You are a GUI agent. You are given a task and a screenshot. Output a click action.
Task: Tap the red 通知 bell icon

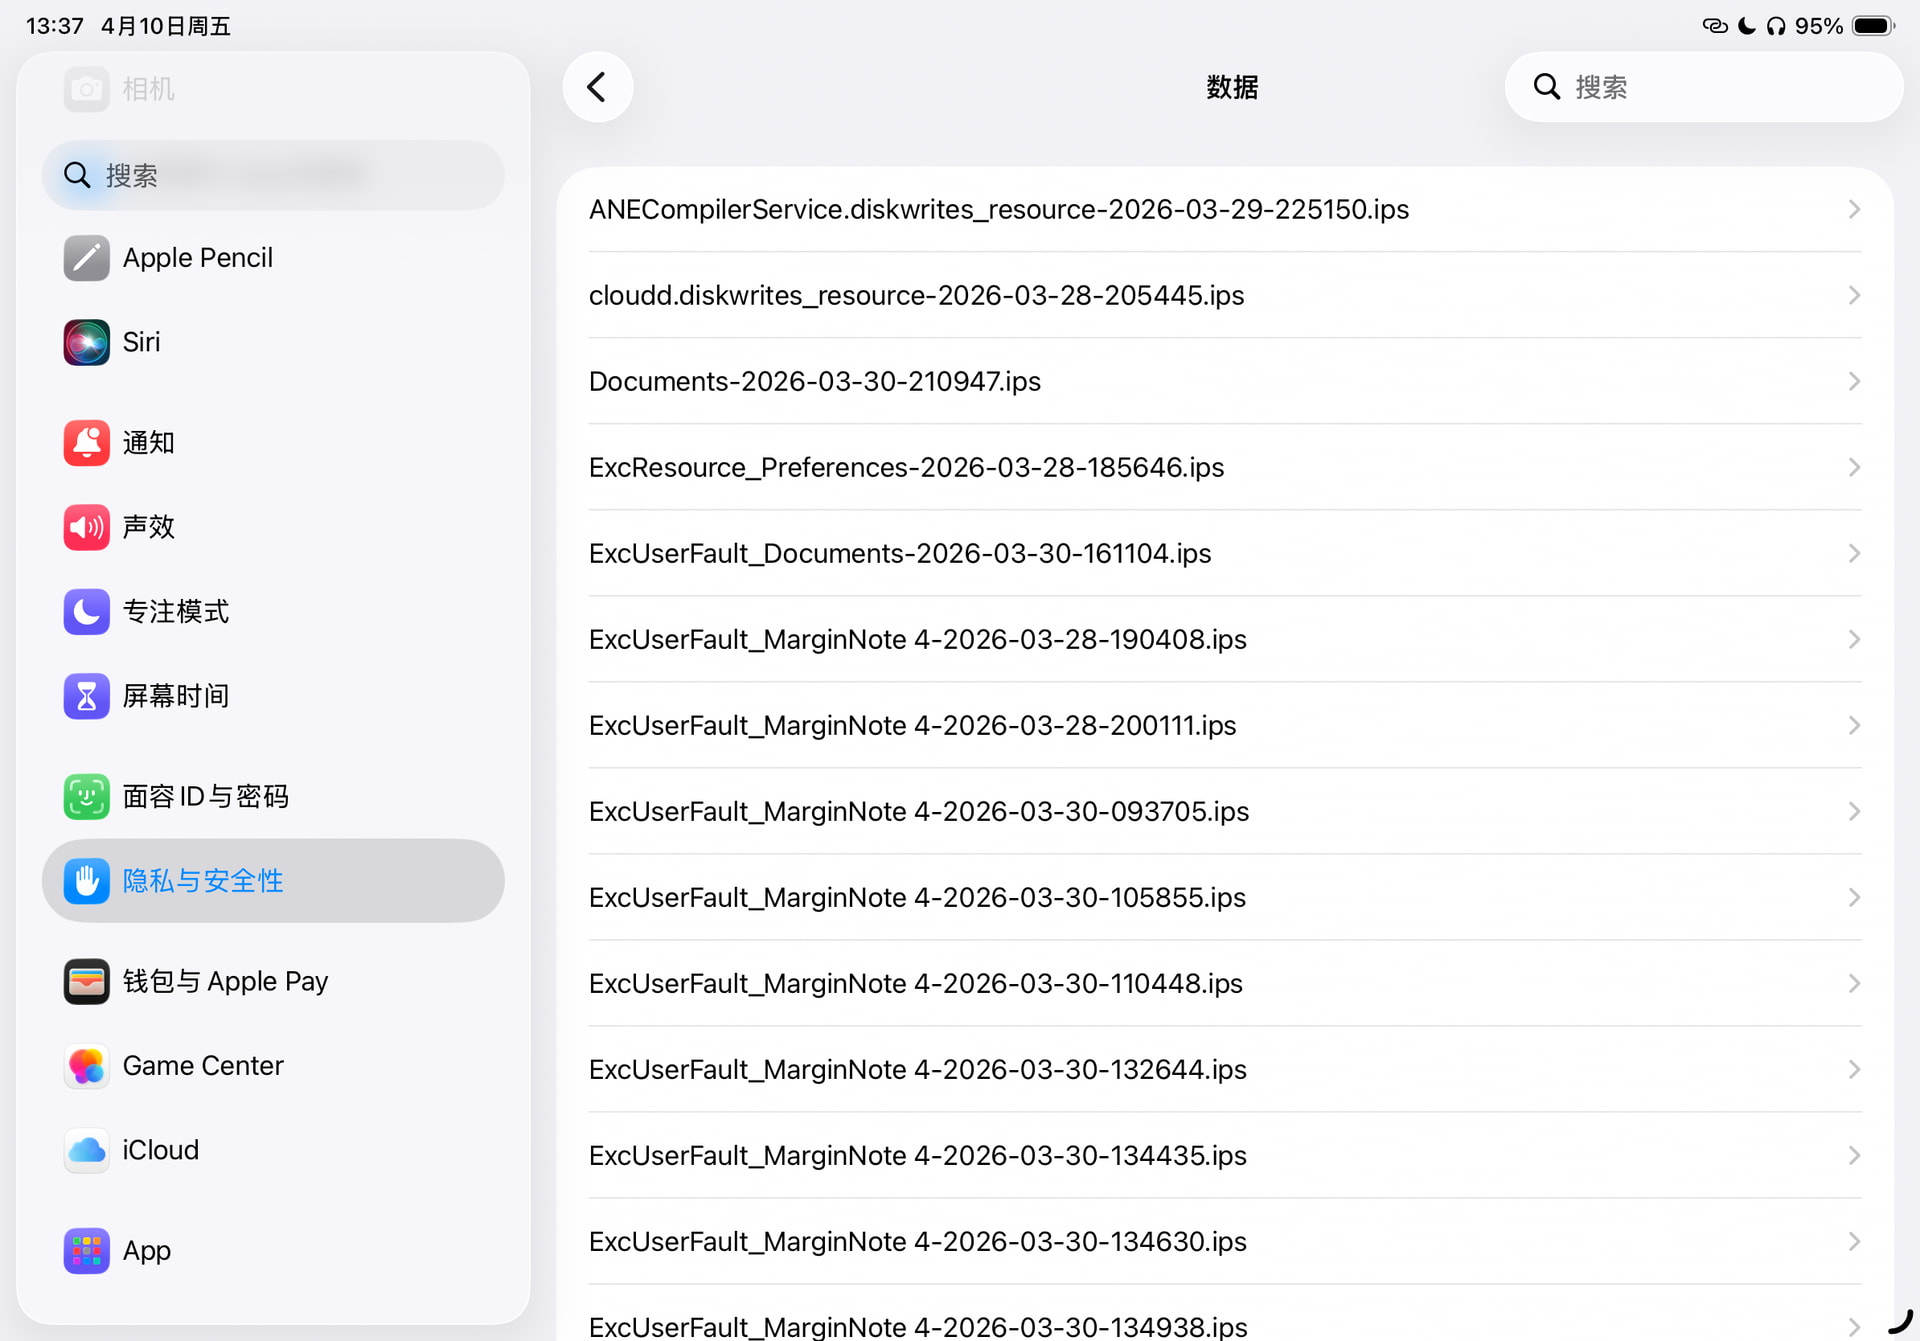tap(87, 442)
